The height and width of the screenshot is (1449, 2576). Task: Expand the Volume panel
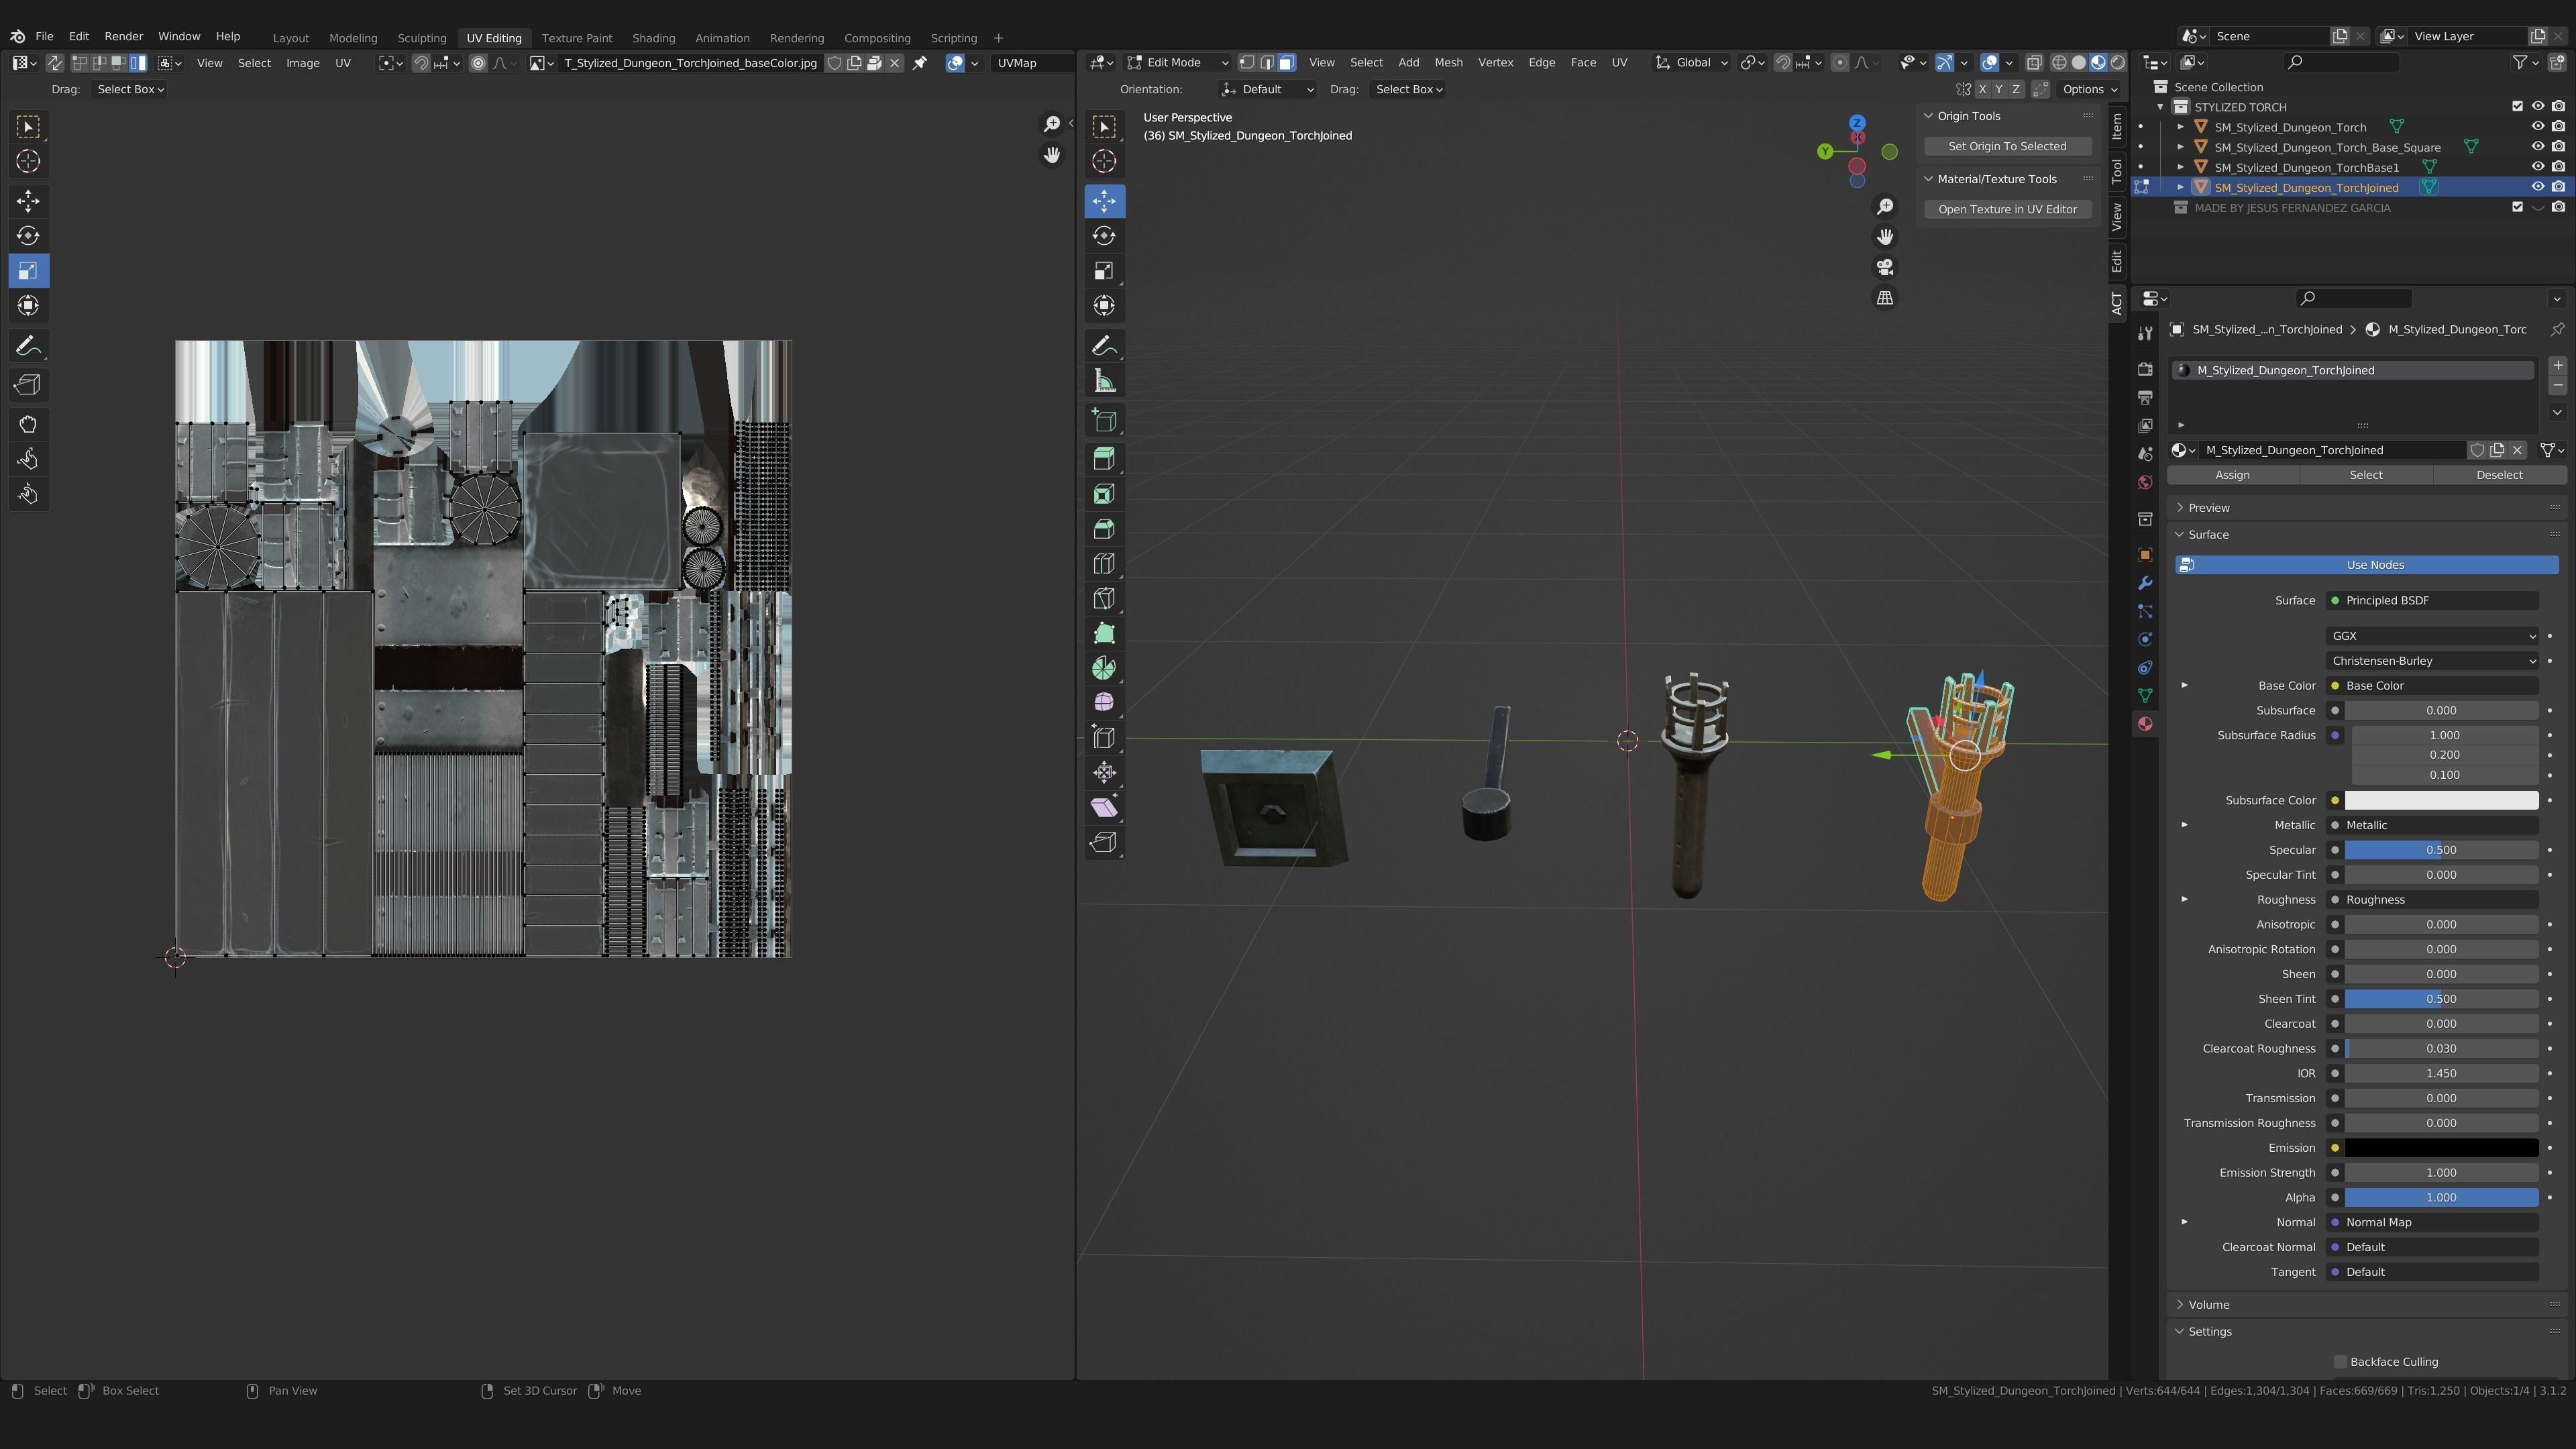pyautogui.click(x=2209, y=1305)
